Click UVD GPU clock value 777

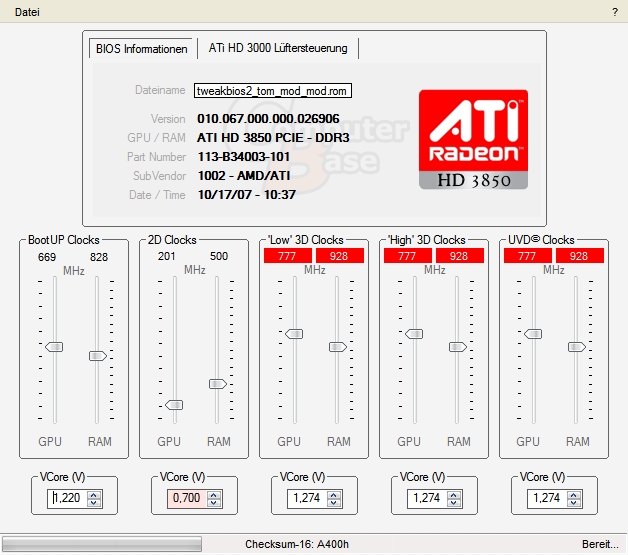[x=527, y=255]
